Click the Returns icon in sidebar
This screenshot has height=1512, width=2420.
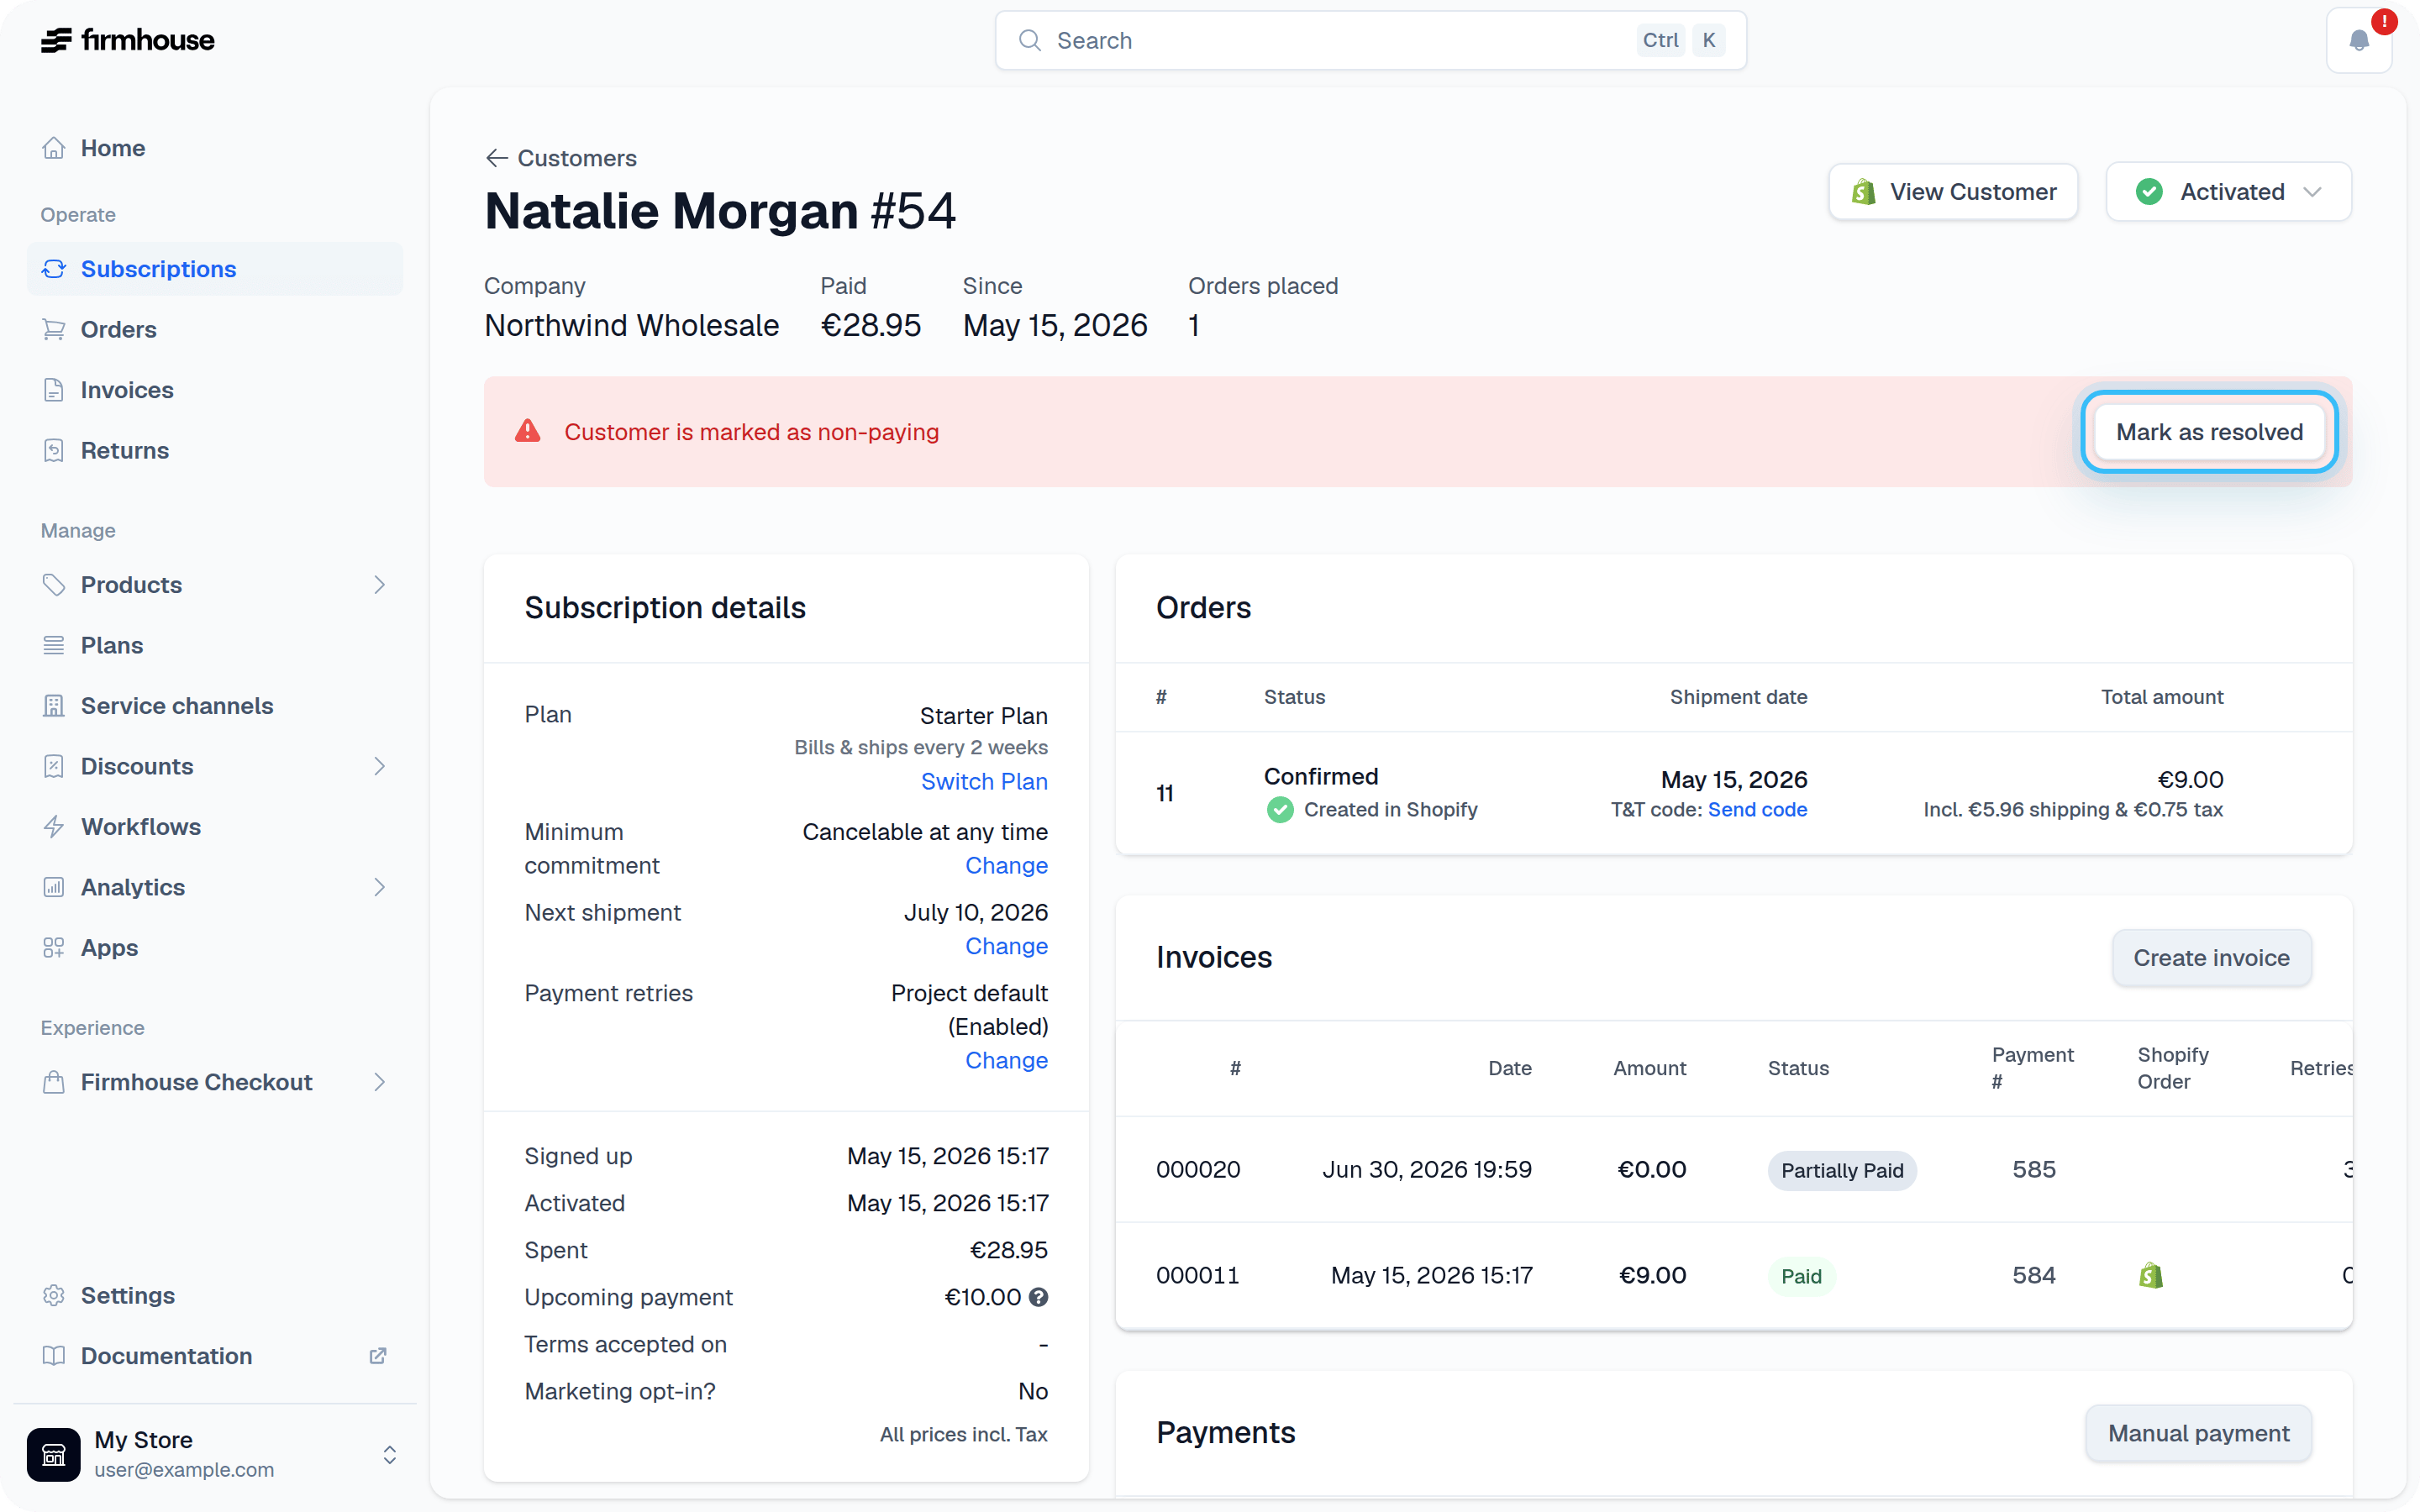[x=54, y=450]
